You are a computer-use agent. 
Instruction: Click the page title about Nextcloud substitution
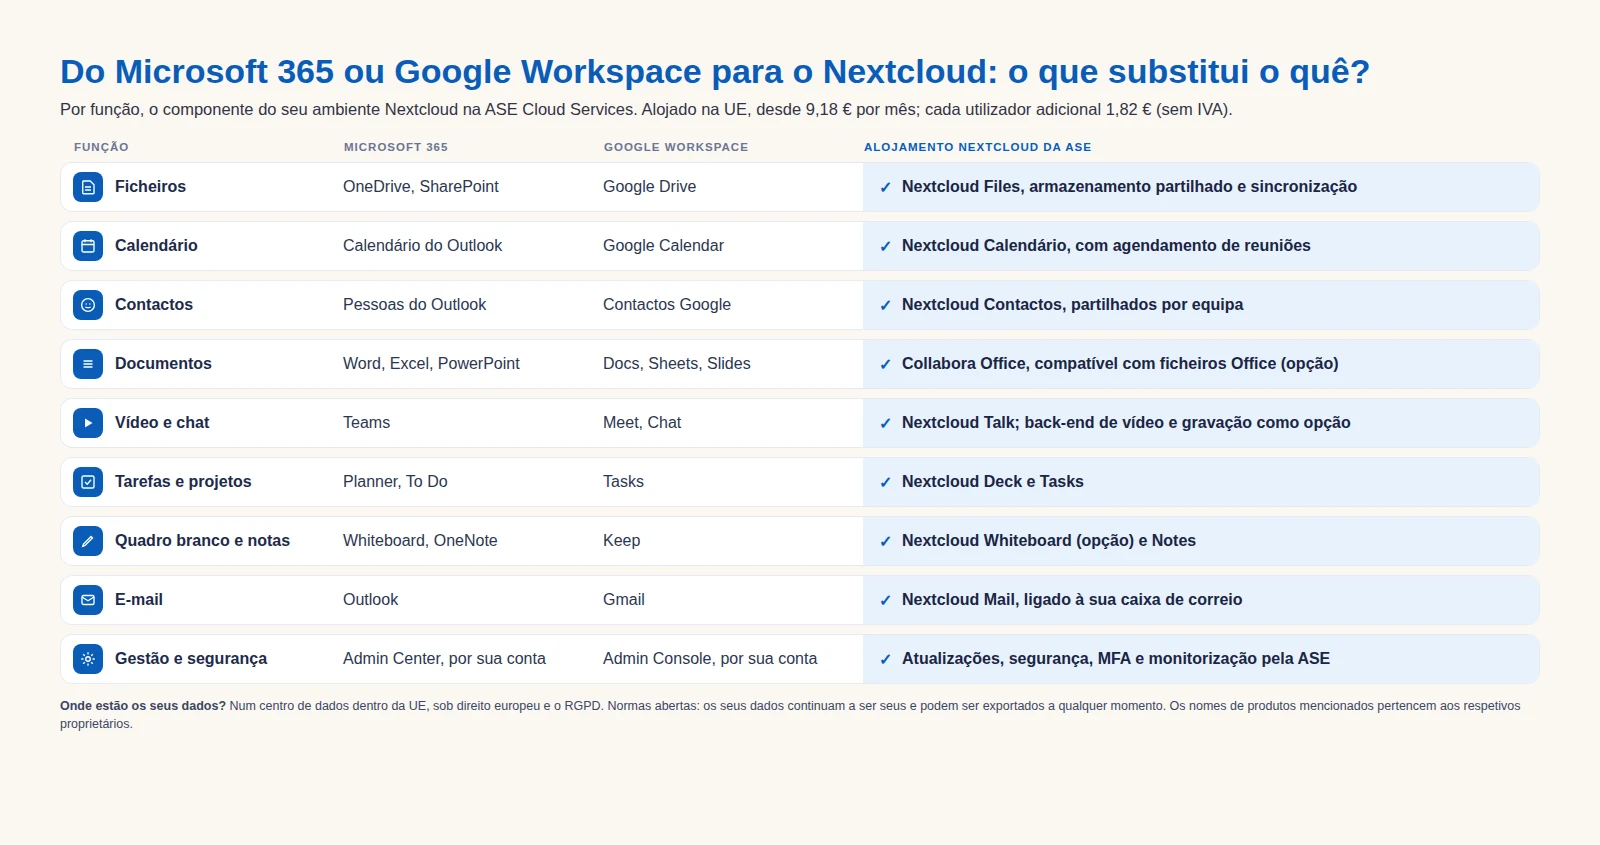(x=715, y=72)
